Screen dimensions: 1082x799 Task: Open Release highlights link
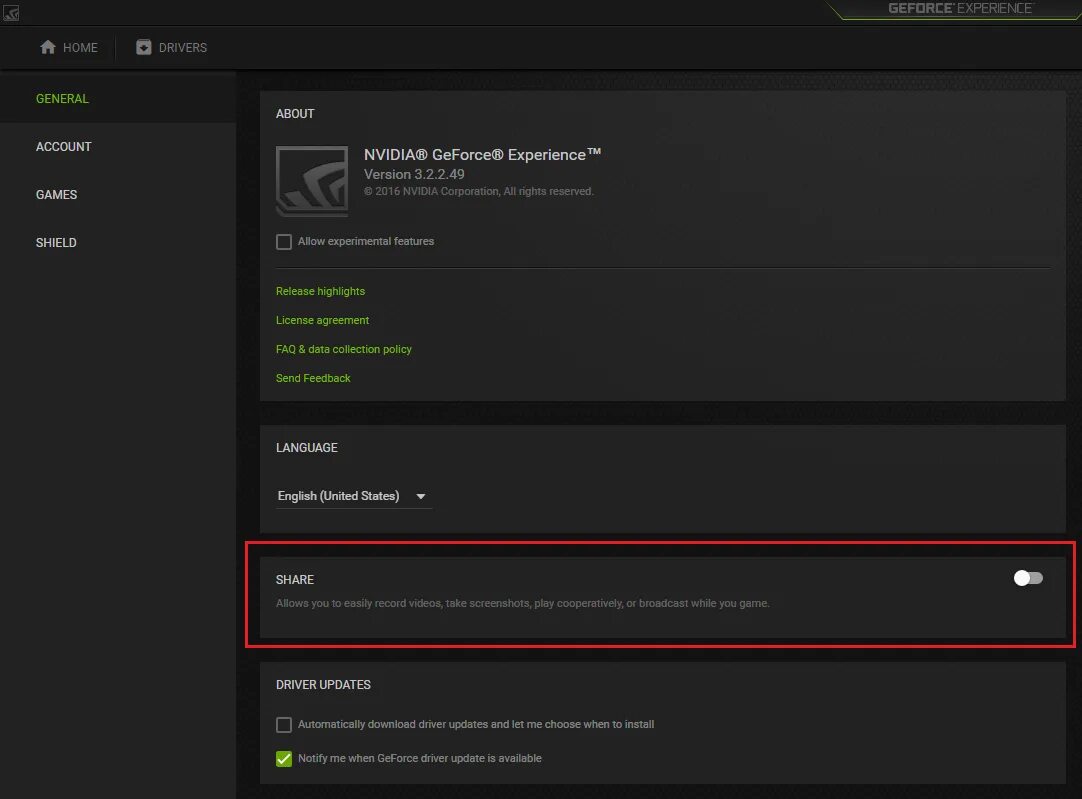point(320,291)
